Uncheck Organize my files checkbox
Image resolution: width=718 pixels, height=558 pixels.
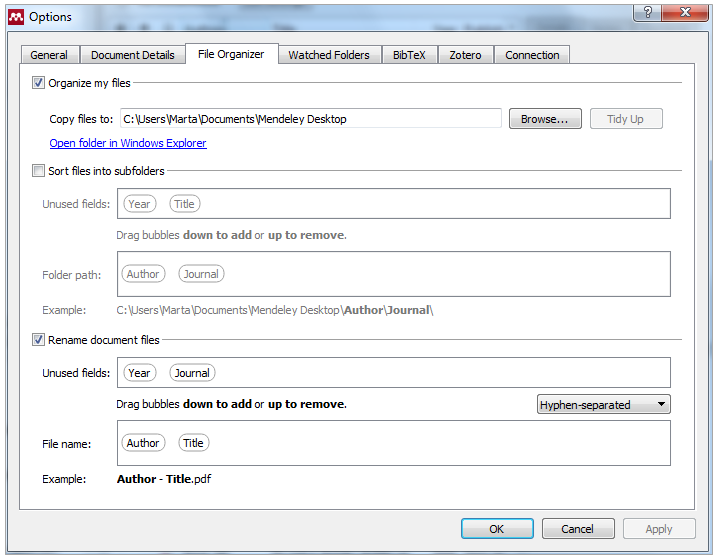(38, 83)
